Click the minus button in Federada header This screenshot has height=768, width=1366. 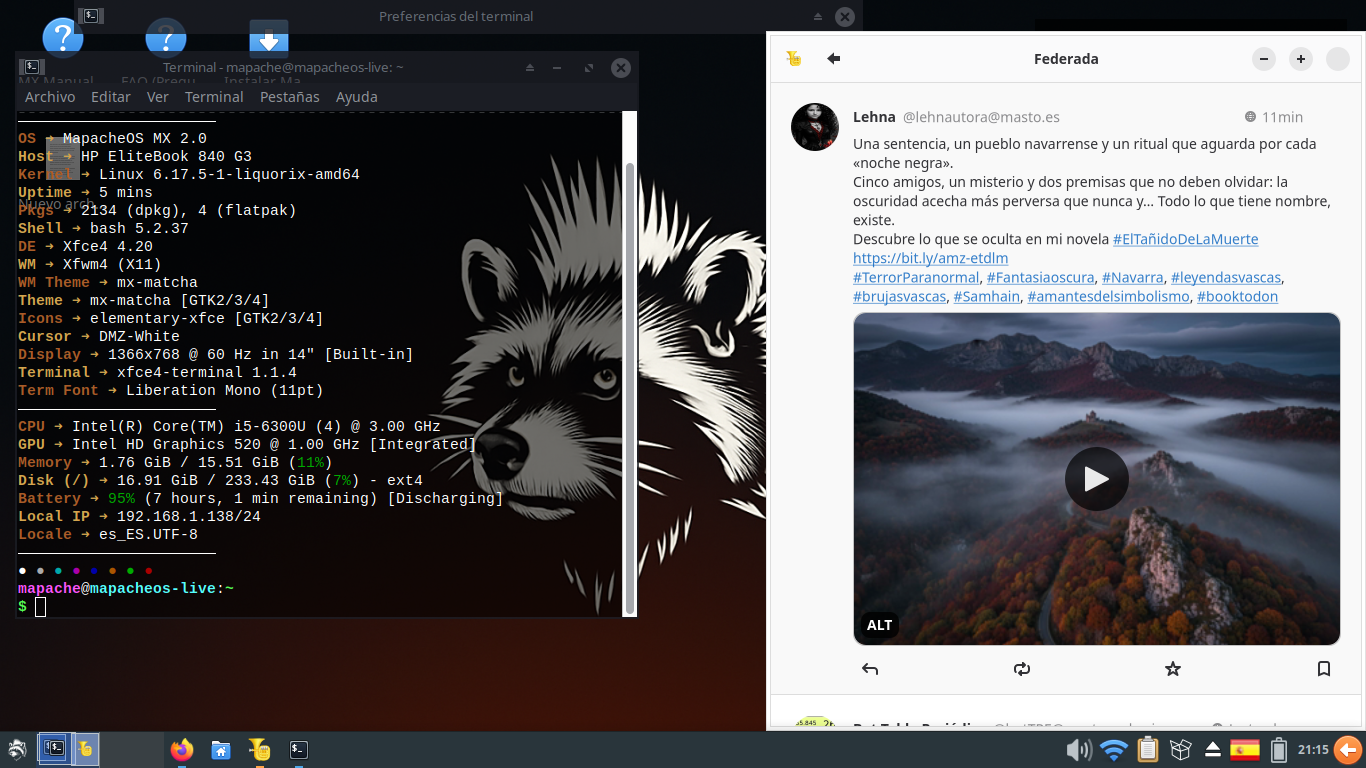coord(1264,59)
